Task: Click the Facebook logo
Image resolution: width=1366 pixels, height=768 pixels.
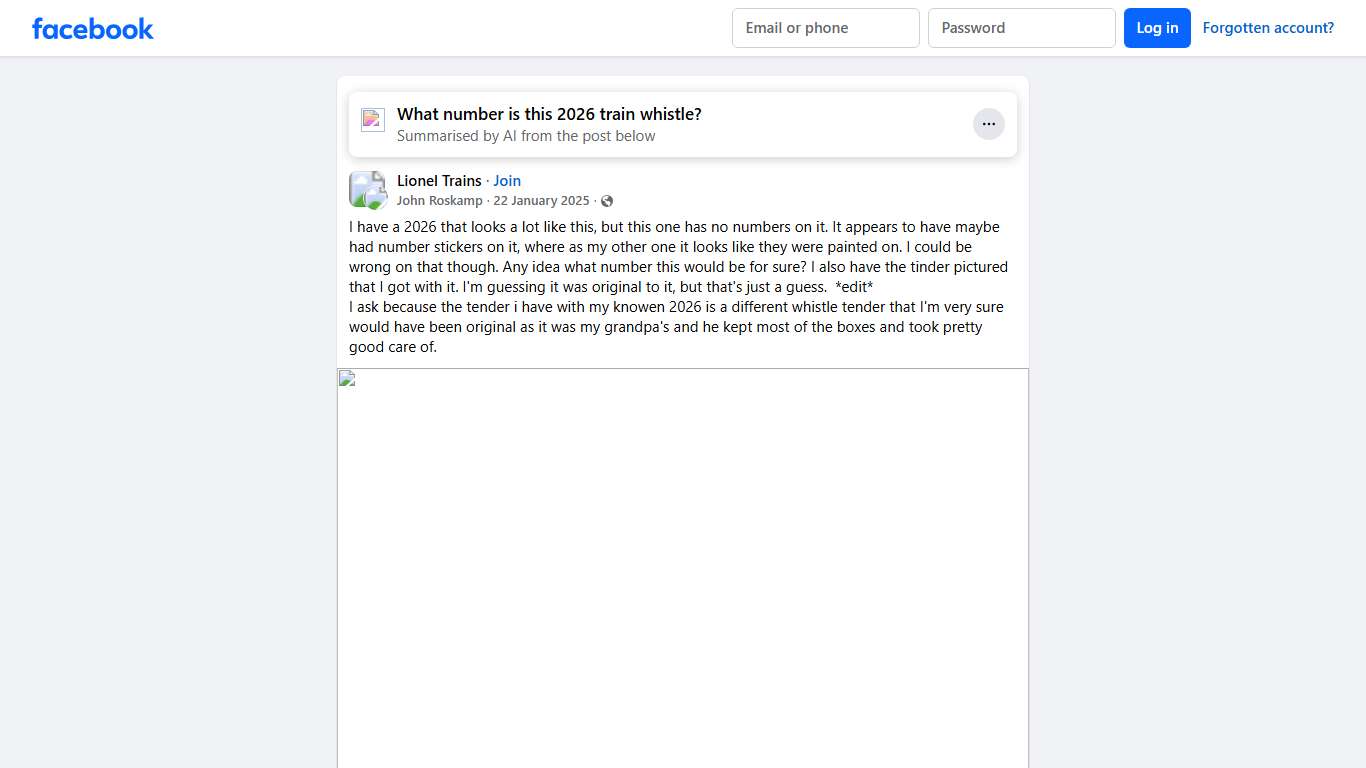Action: coord(93,28)
